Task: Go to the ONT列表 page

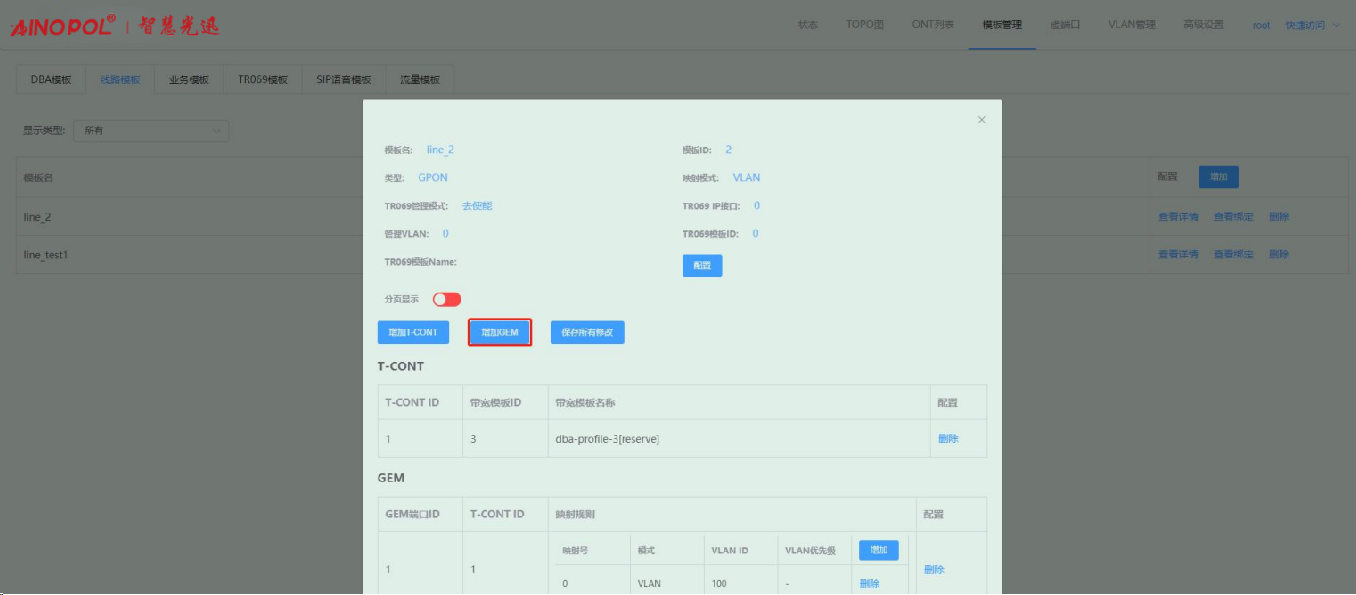Action: pyautogui.click(x=932, y=25)
